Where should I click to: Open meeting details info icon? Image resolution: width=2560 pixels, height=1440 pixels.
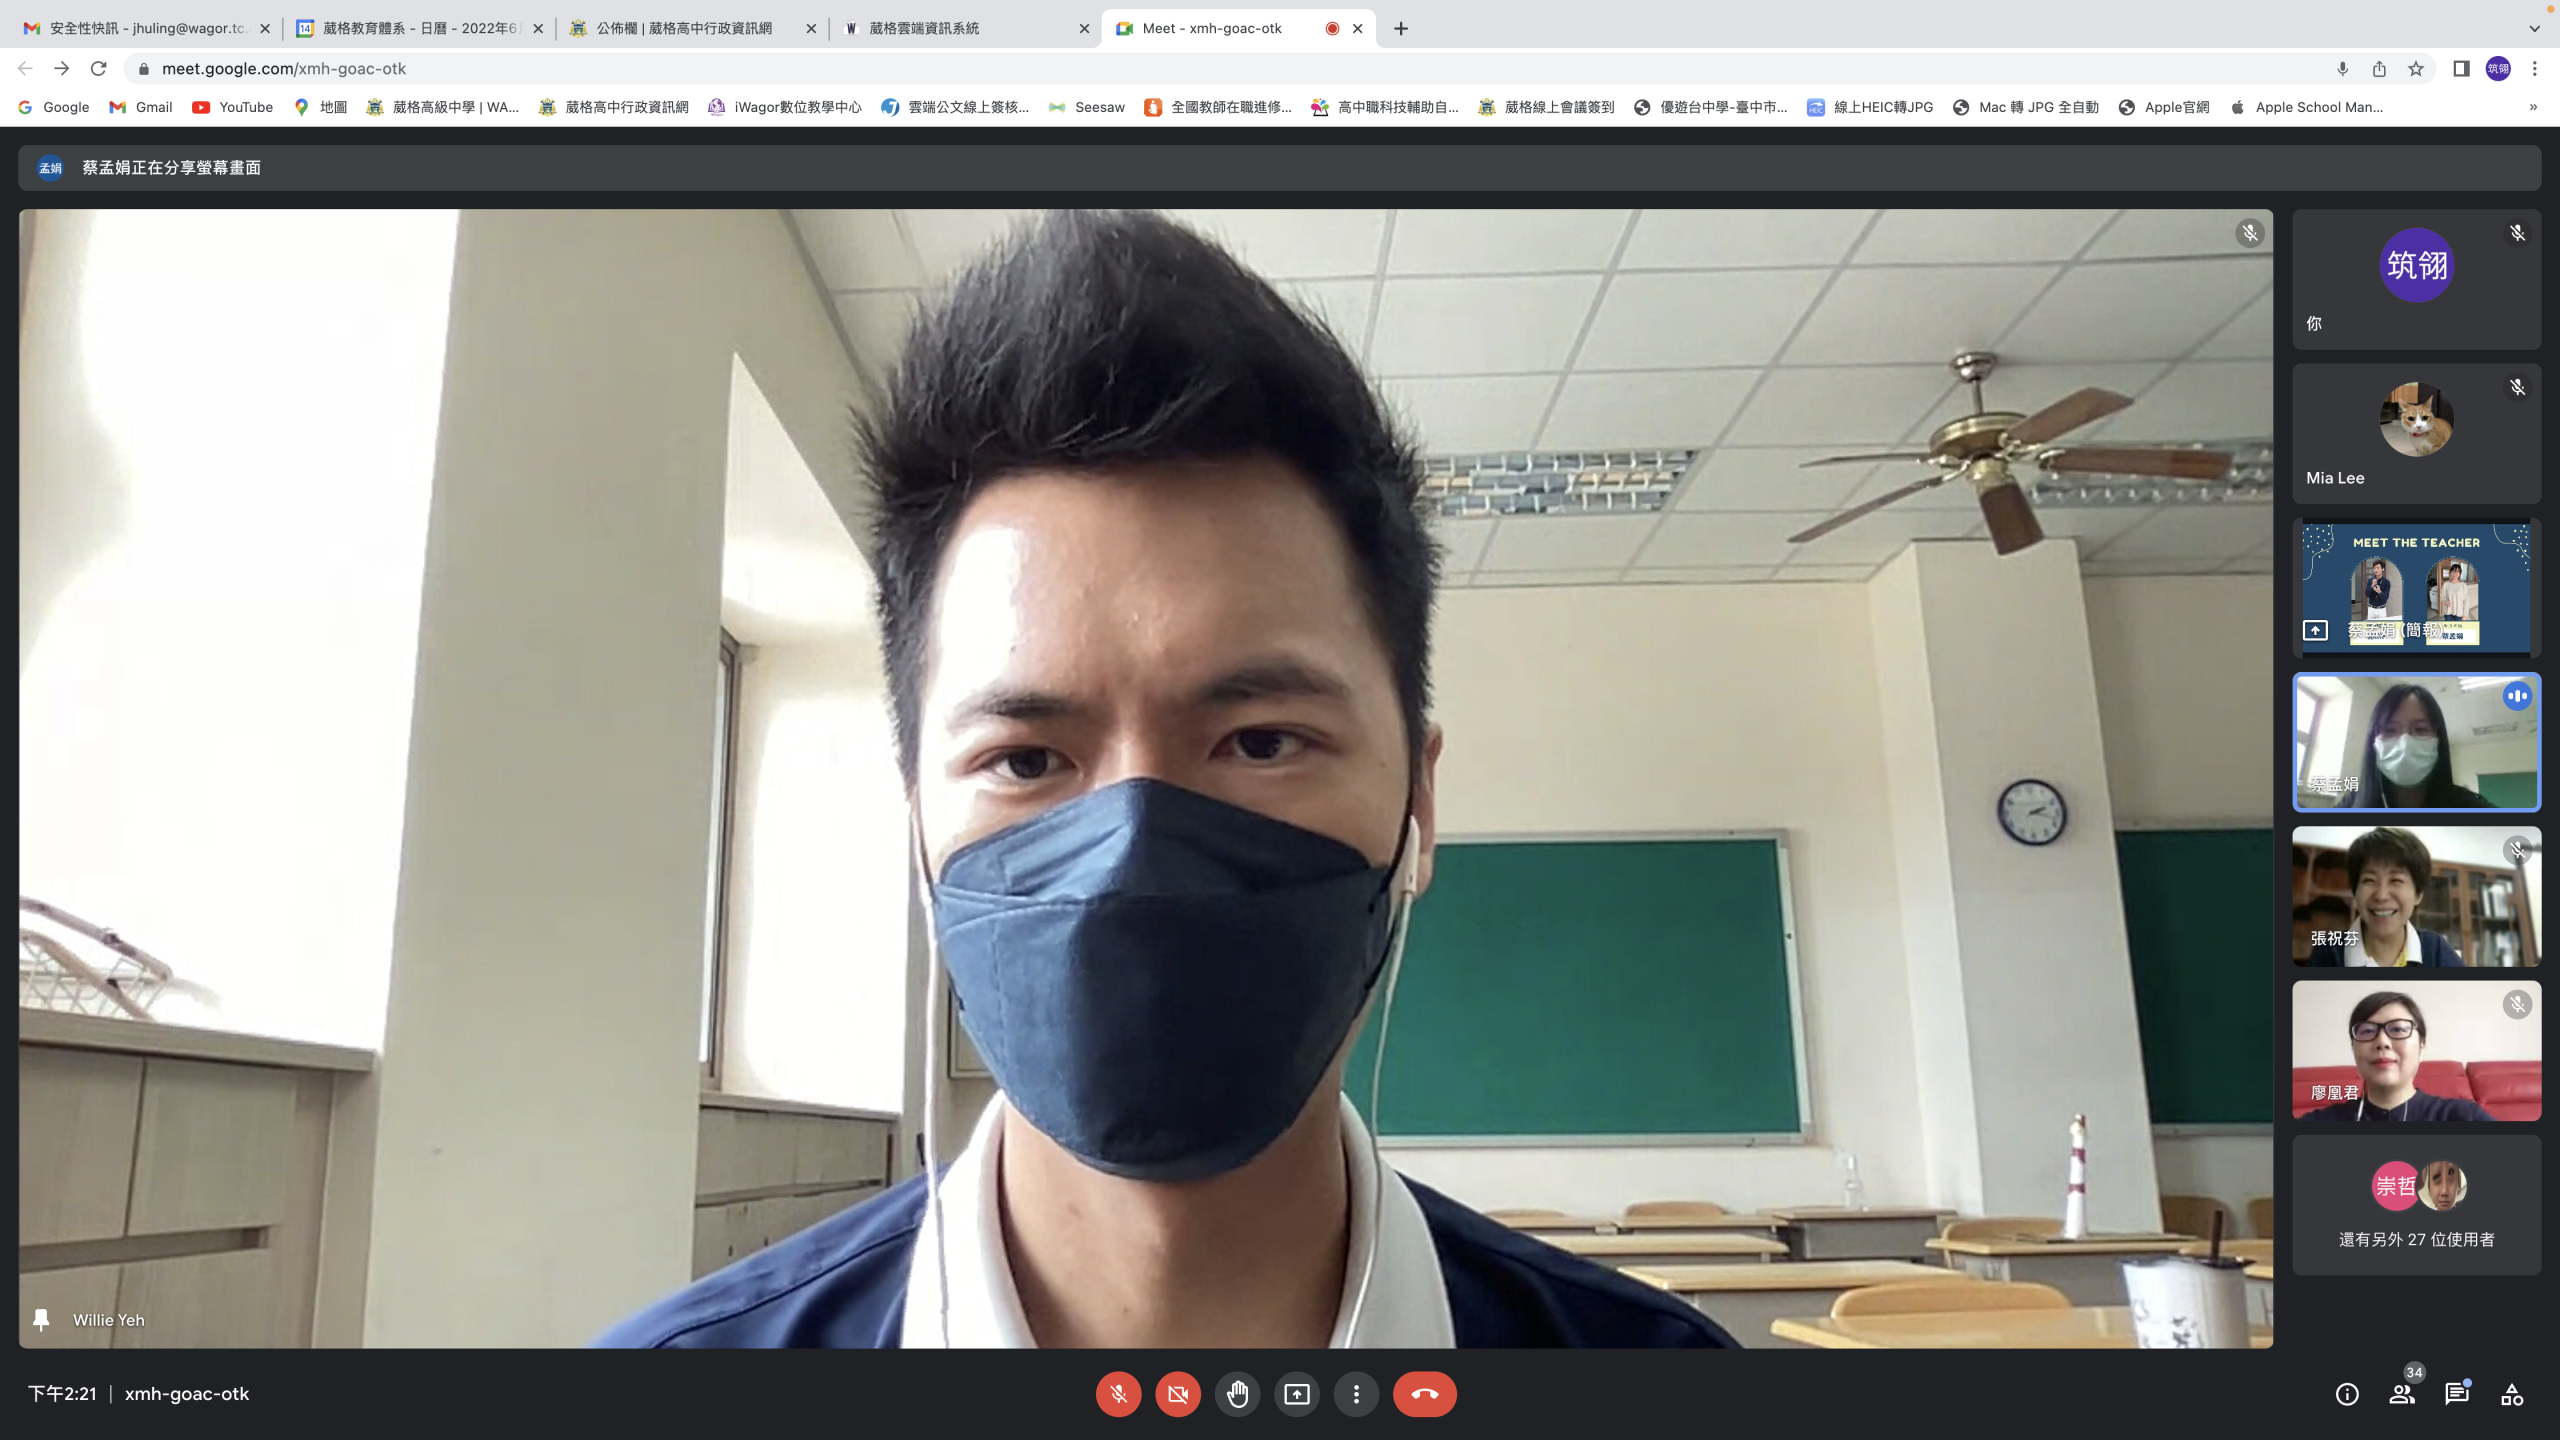(2347, 1394)
